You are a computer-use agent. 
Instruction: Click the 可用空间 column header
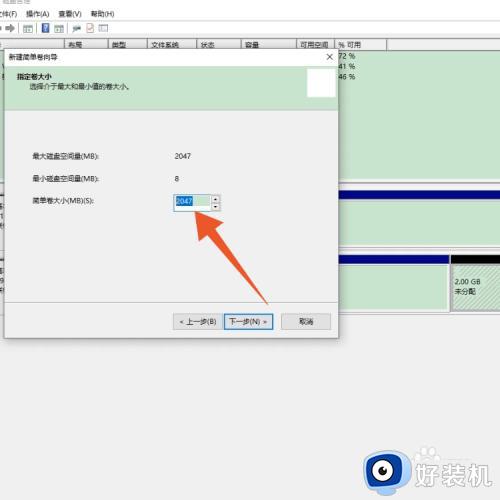pos(315,44)
